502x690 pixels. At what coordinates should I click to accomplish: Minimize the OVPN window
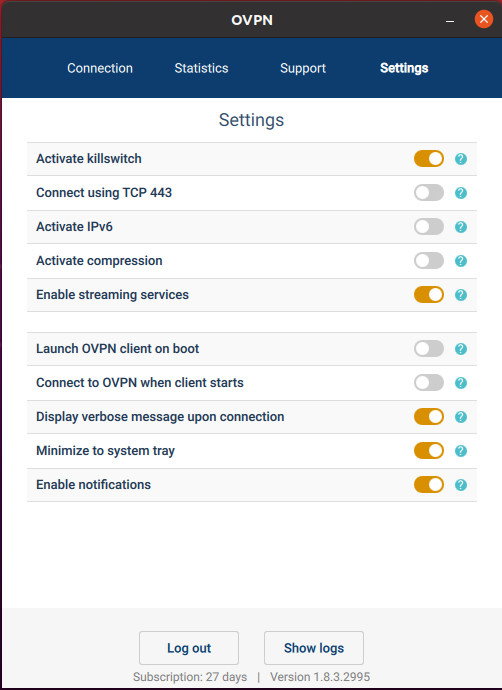click(450, 20)
